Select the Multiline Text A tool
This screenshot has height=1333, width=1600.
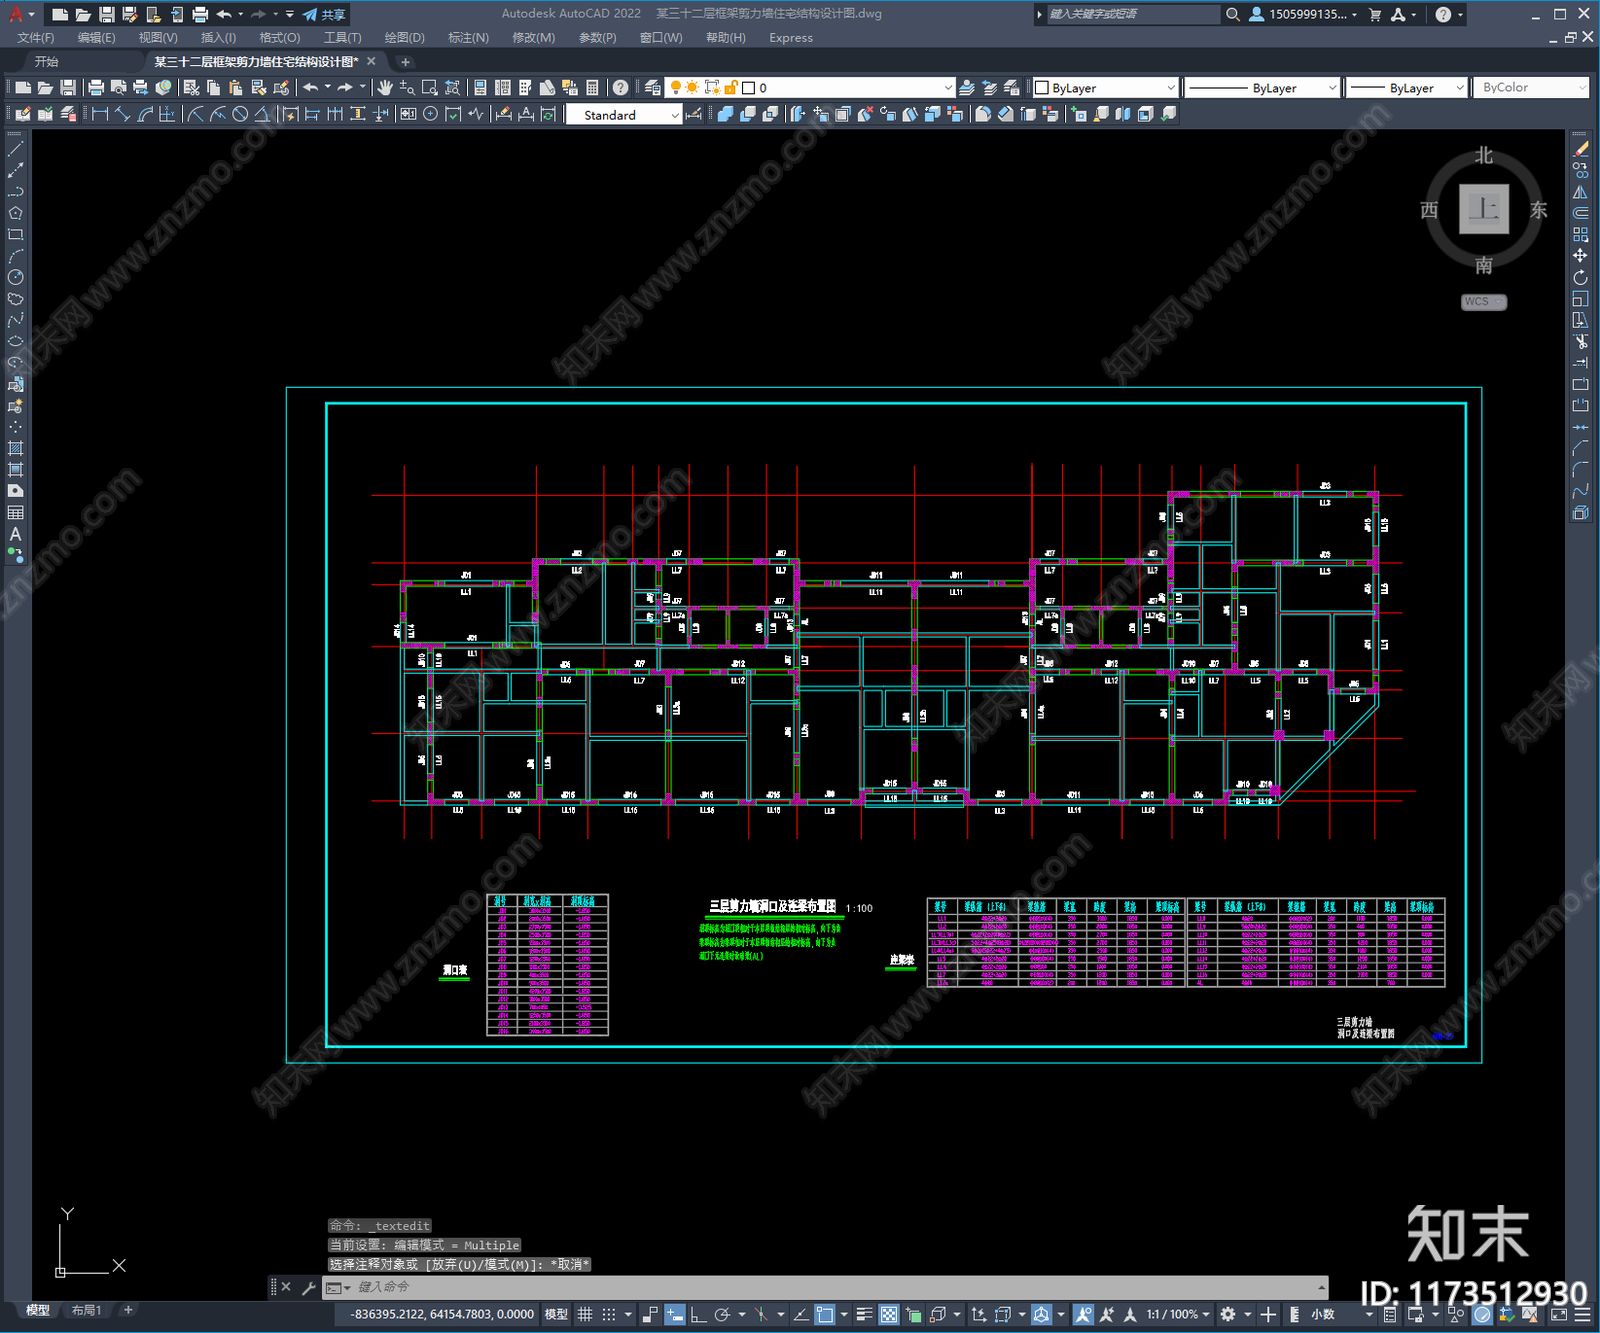point(15,534)
